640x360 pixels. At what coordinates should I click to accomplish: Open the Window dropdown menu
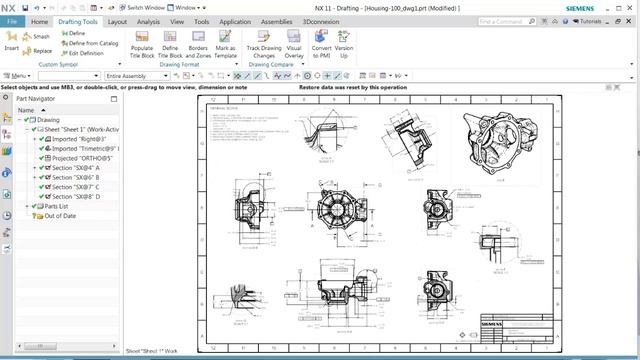[184, 8]
